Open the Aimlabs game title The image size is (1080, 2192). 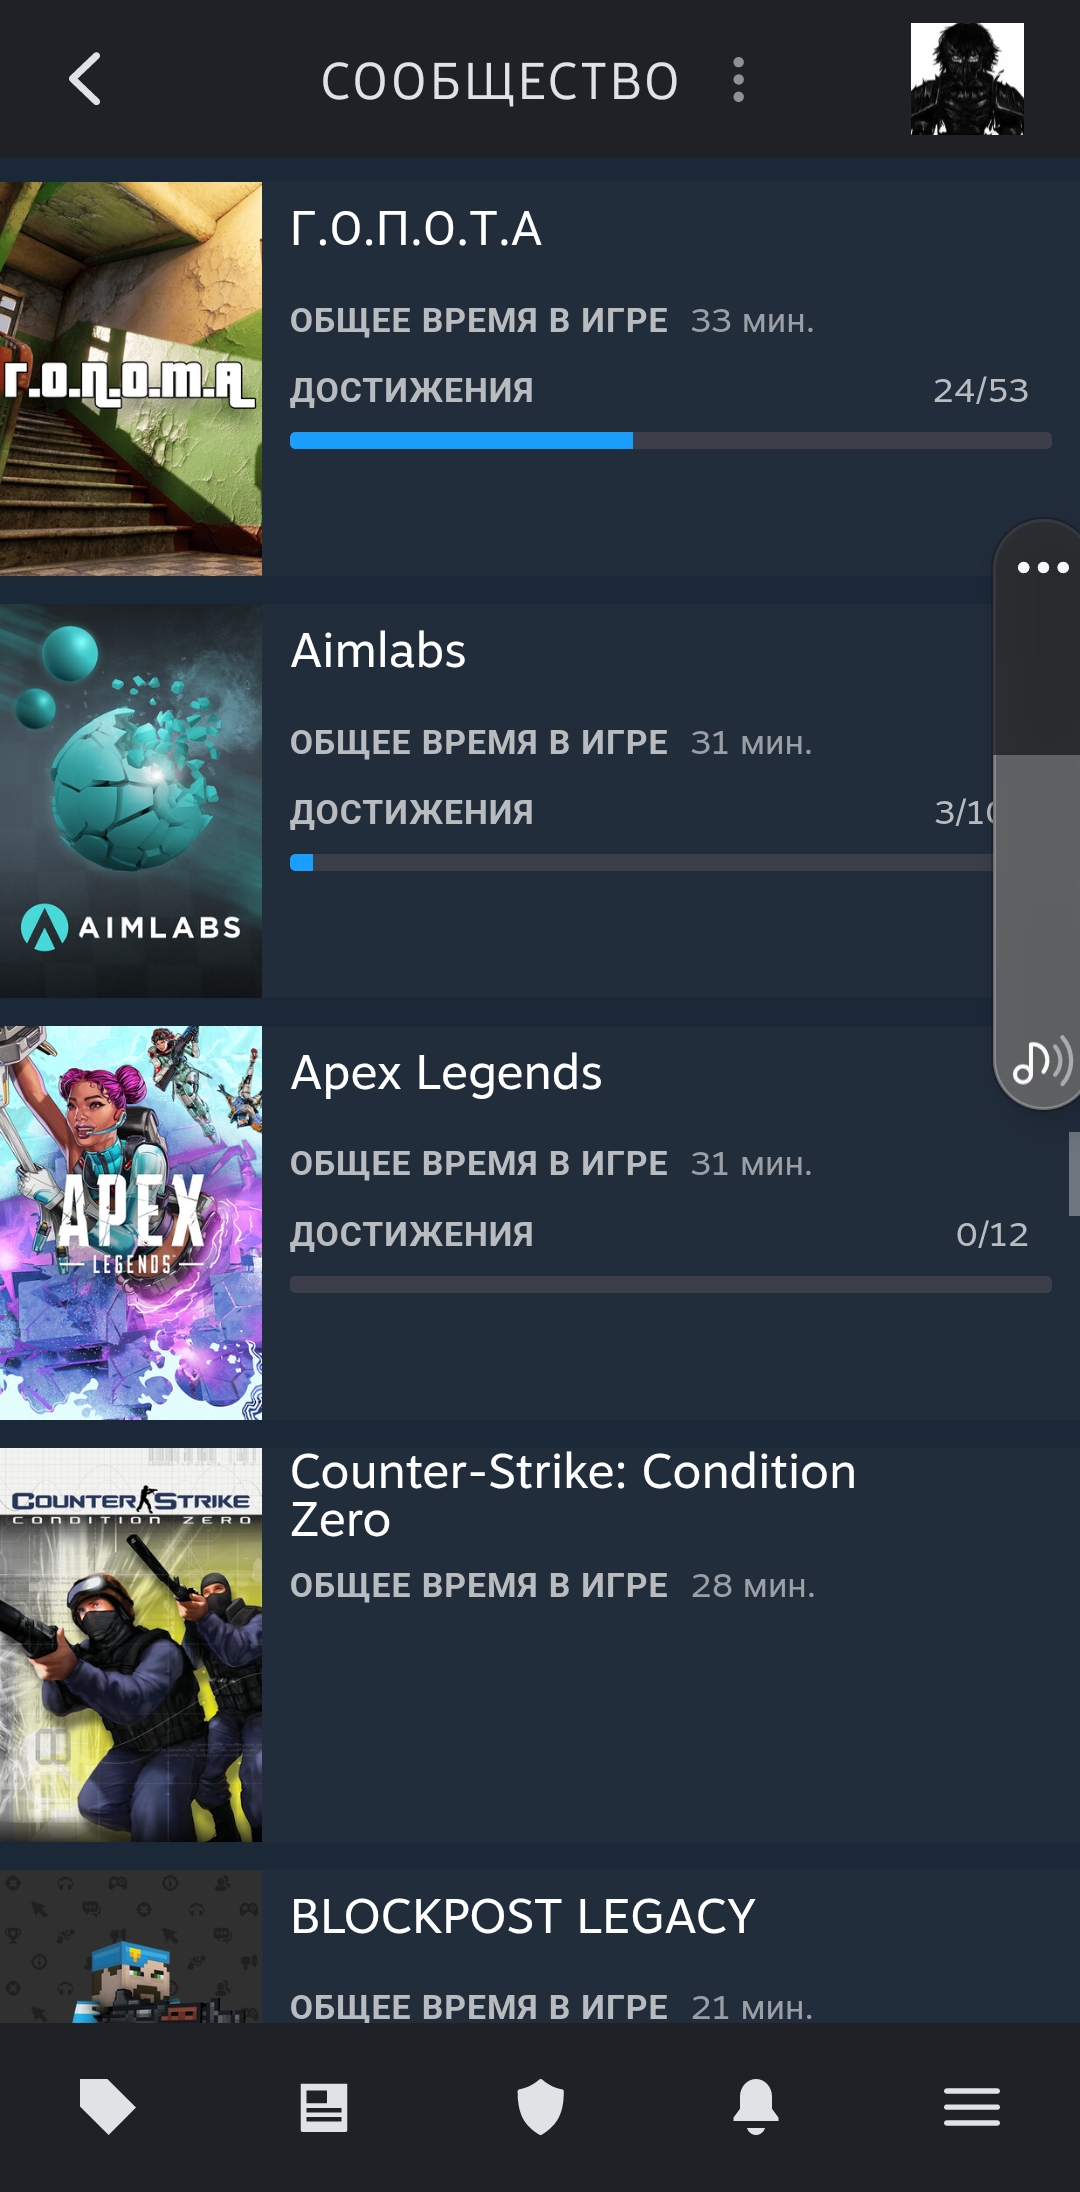(378, 651)
